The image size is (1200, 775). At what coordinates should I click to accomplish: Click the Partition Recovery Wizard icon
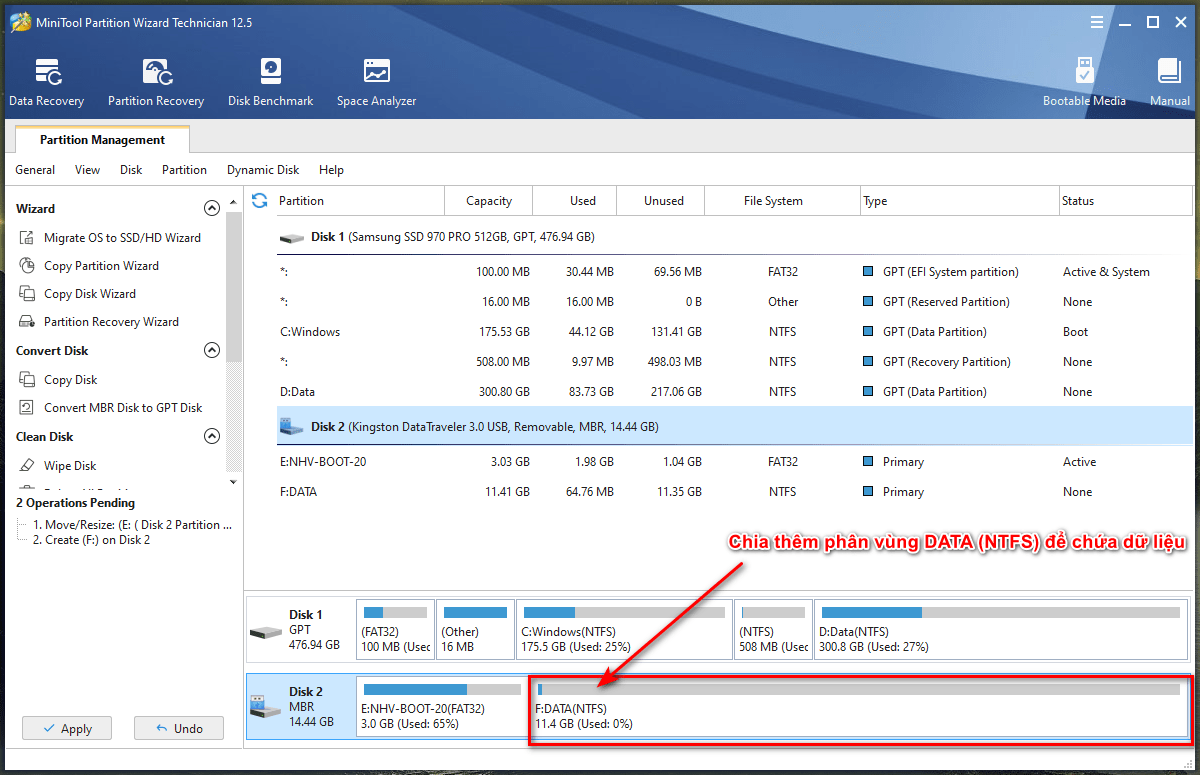[x=27, y=322]
